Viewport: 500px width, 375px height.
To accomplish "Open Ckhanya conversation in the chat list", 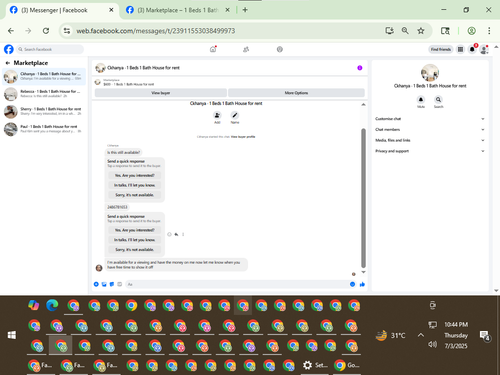I will pos(44,76).
